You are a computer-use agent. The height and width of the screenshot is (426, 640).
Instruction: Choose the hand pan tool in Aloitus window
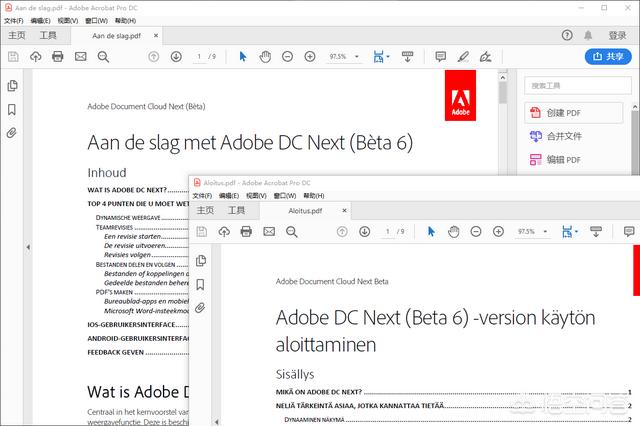tap(453, 232)
